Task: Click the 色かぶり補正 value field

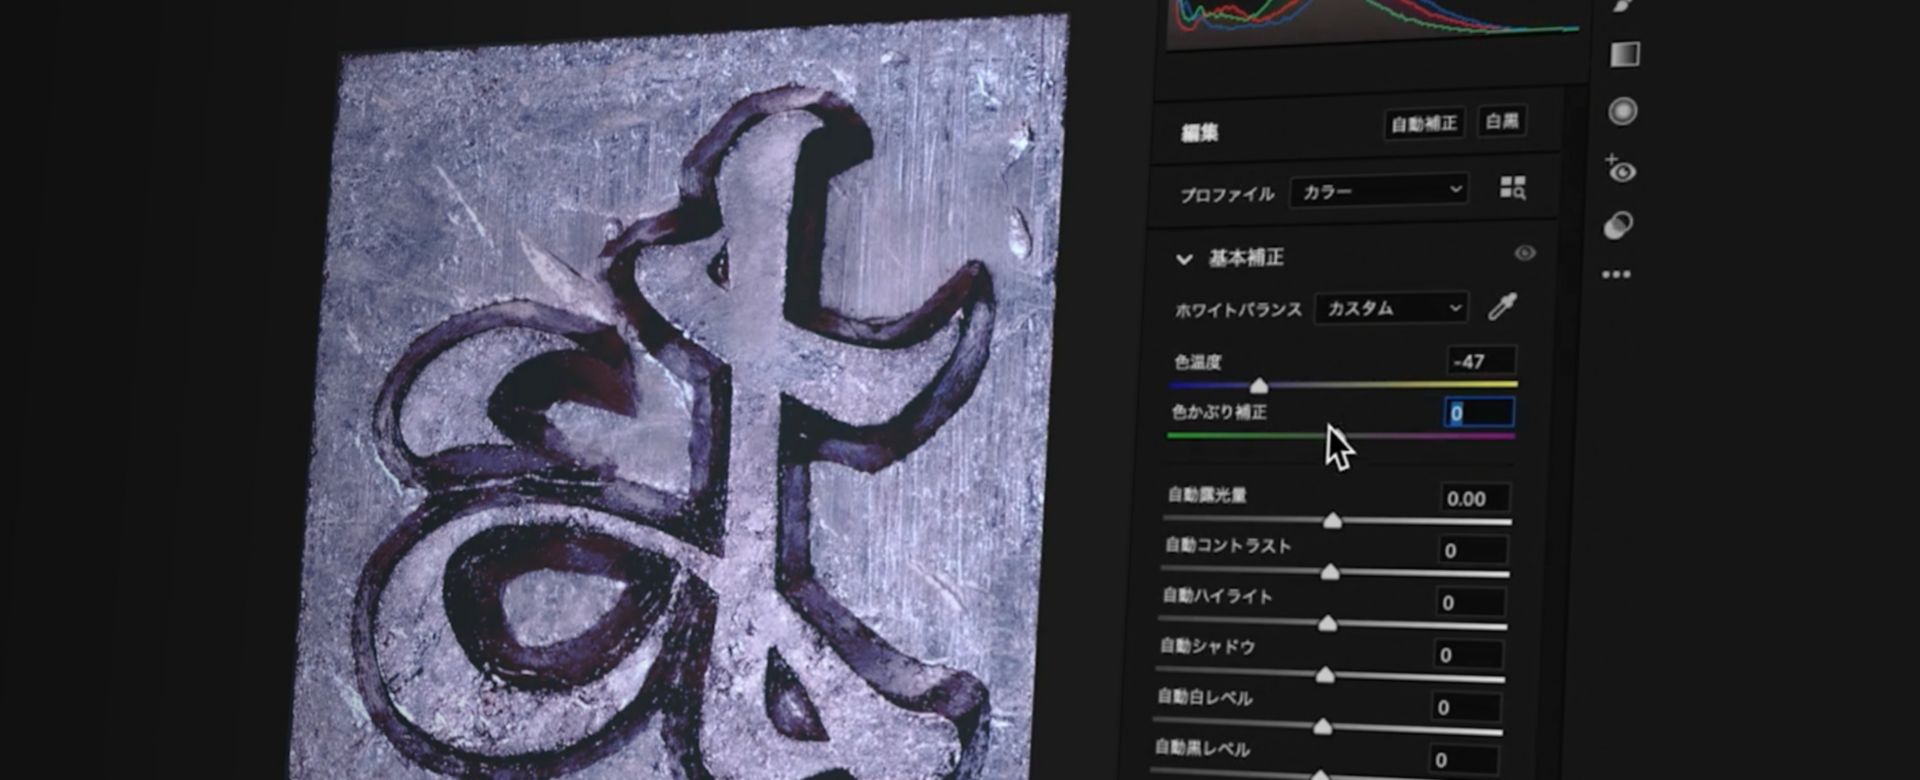Action: click(x=1479, y=413)
